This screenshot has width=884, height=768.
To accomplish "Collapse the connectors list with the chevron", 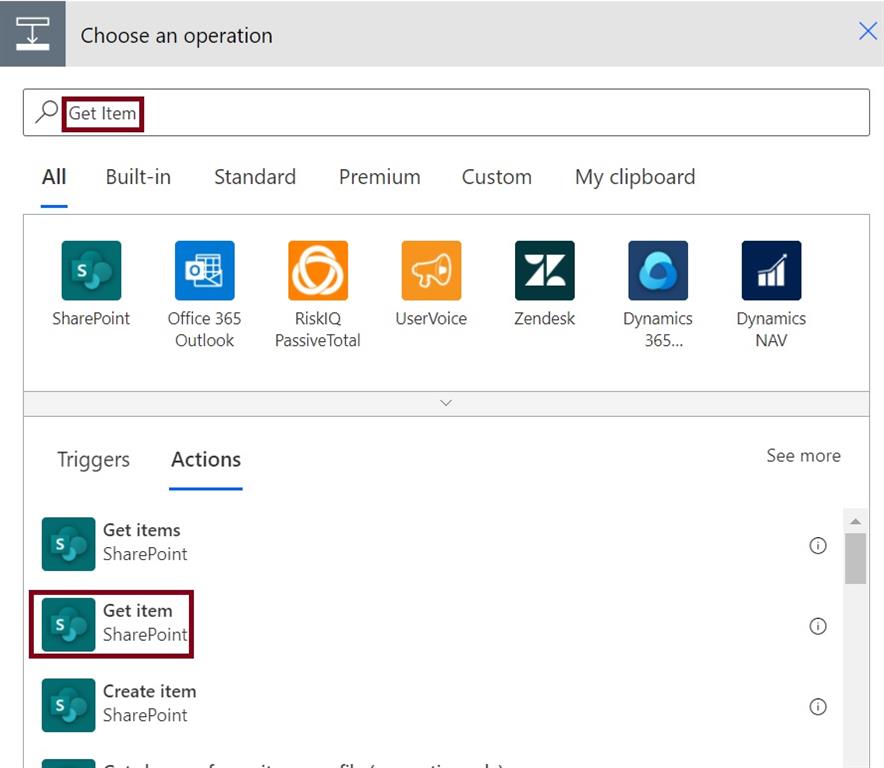I will coord(446,403).
